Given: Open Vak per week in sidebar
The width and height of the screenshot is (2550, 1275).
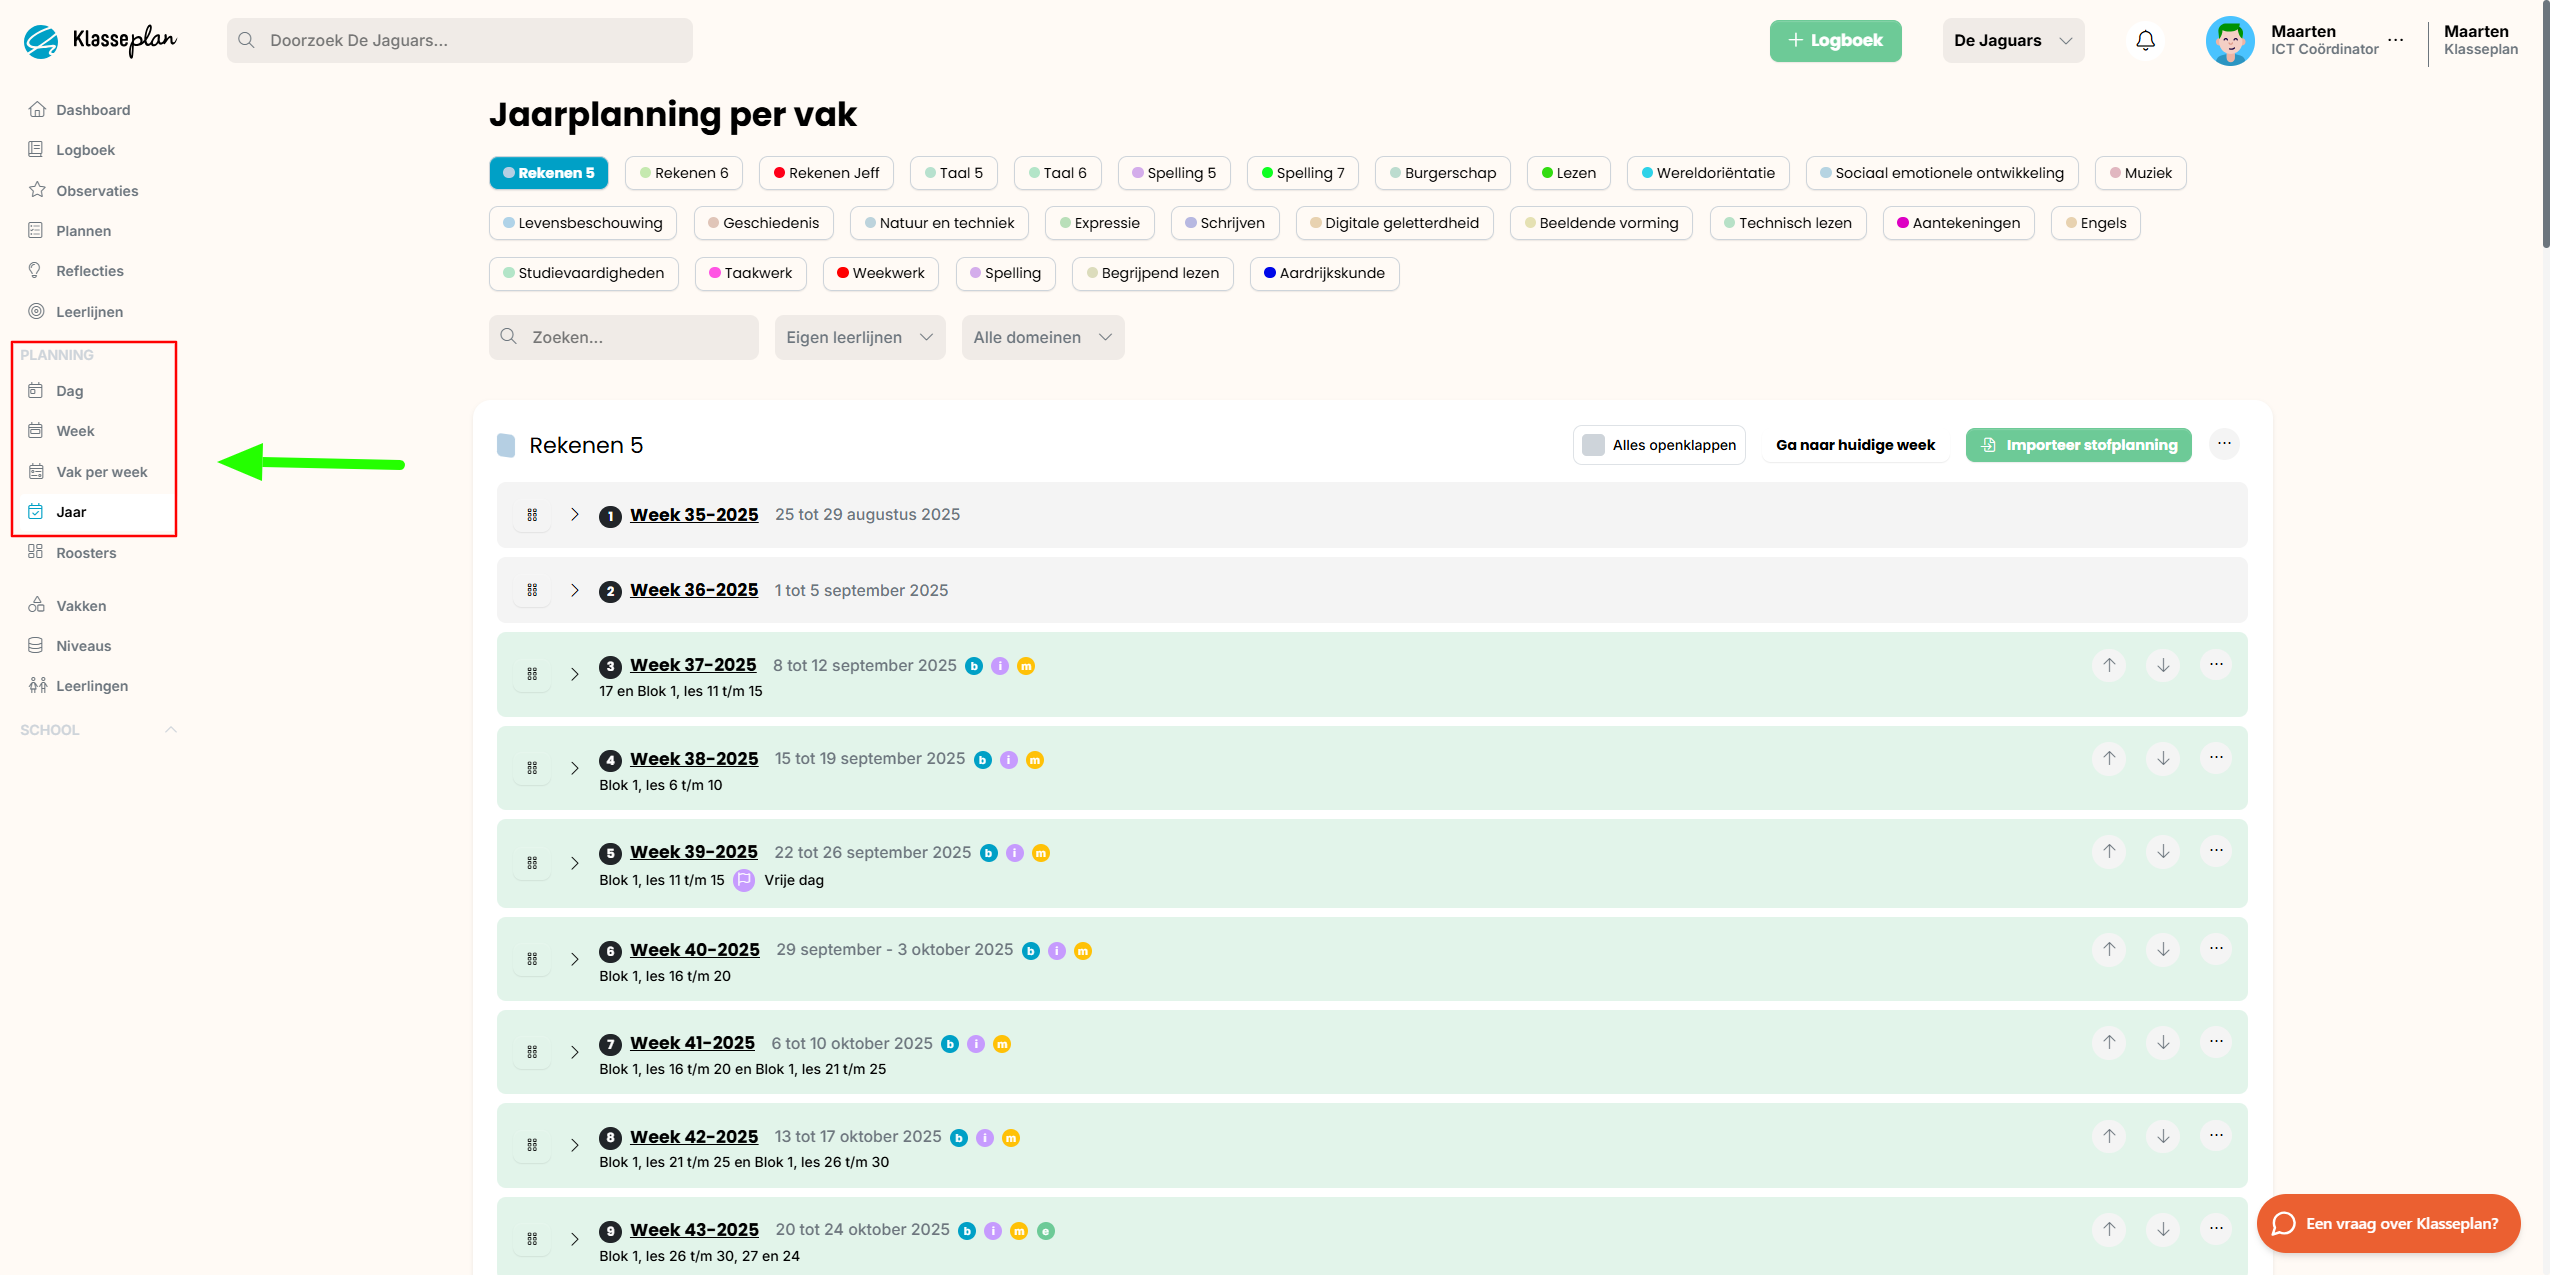Looking at the screenshot, I should 101,472.
